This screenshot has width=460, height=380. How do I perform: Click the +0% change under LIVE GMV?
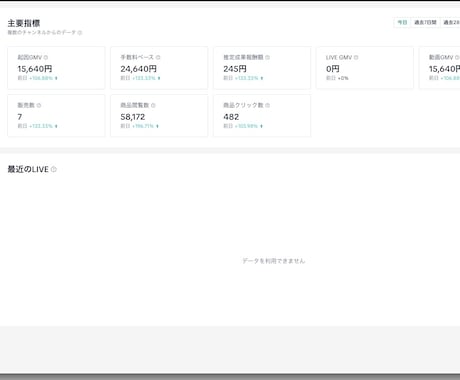343,78
